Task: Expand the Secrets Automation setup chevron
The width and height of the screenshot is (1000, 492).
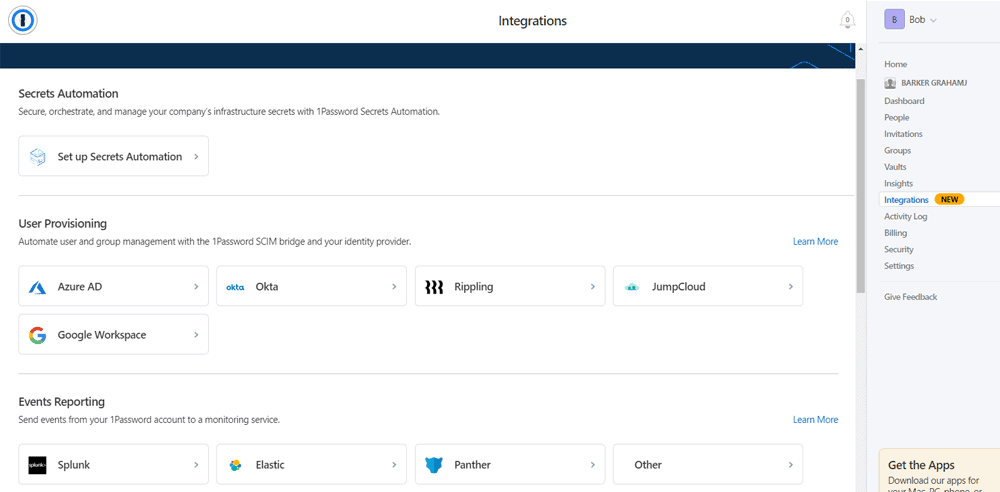Action: coord(196,157)
